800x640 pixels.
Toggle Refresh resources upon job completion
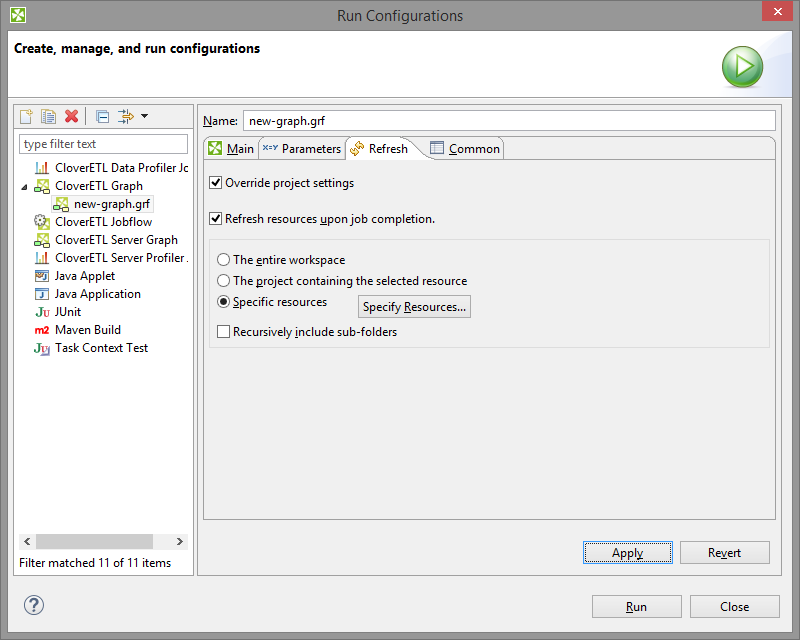point(216,219)
